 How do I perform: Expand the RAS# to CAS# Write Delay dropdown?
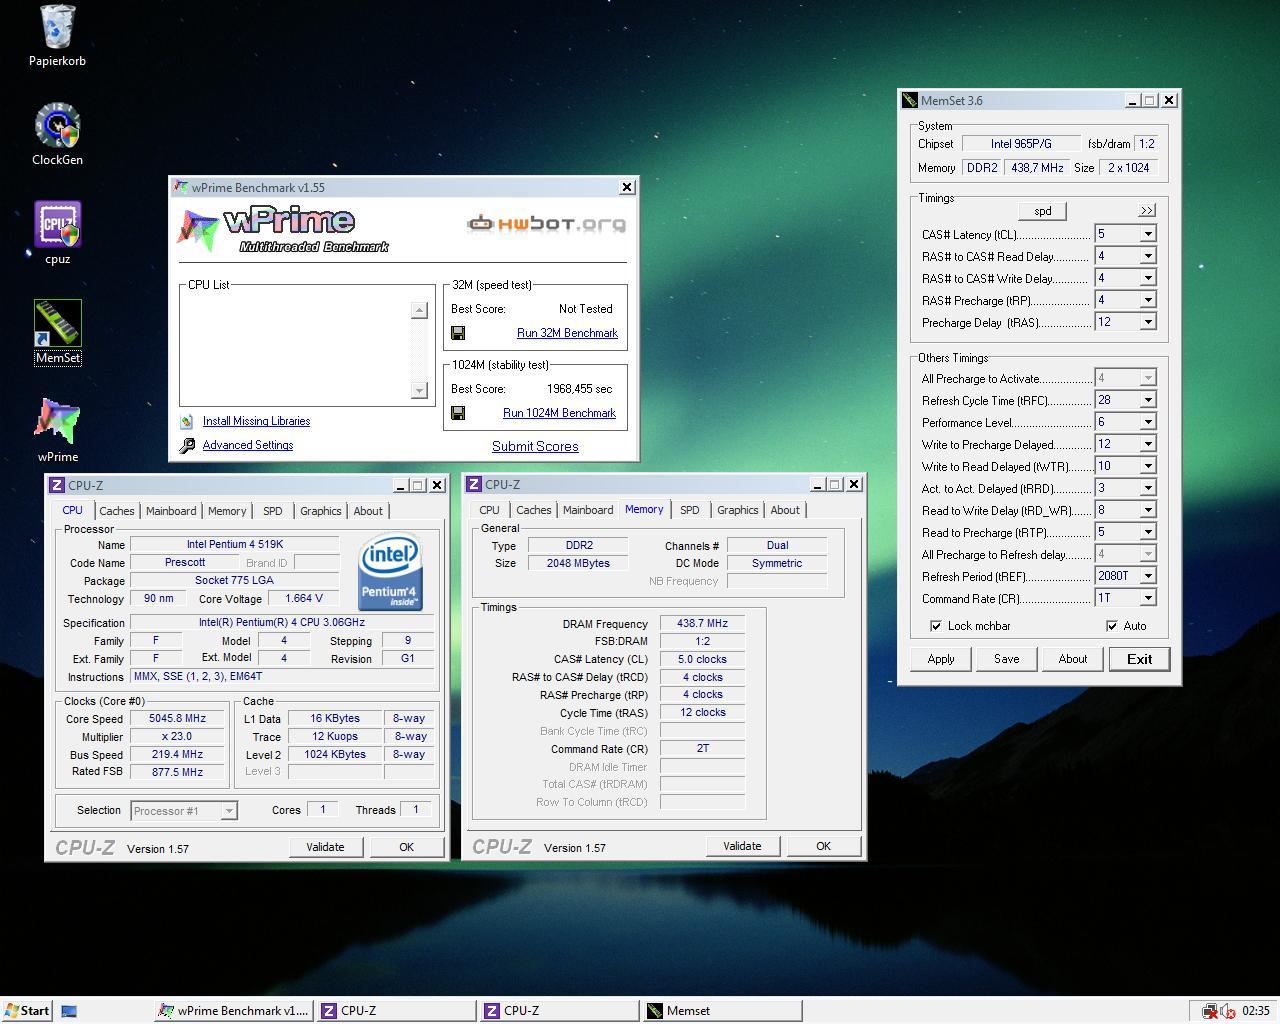pyautogui.click(x=1148, y=278)
